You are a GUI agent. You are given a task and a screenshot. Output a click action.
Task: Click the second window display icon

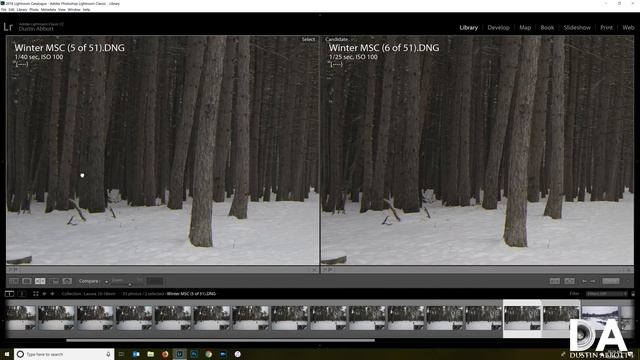tap(22, 294)
